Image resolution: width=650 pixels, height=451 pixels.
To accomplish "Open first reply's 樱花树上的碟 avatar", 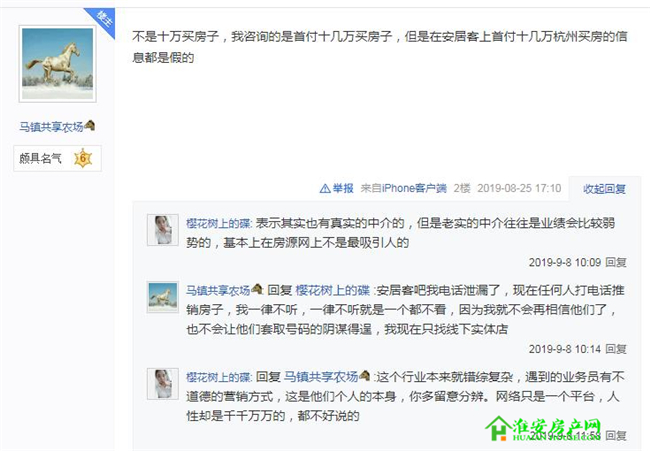I will (162, 230).
